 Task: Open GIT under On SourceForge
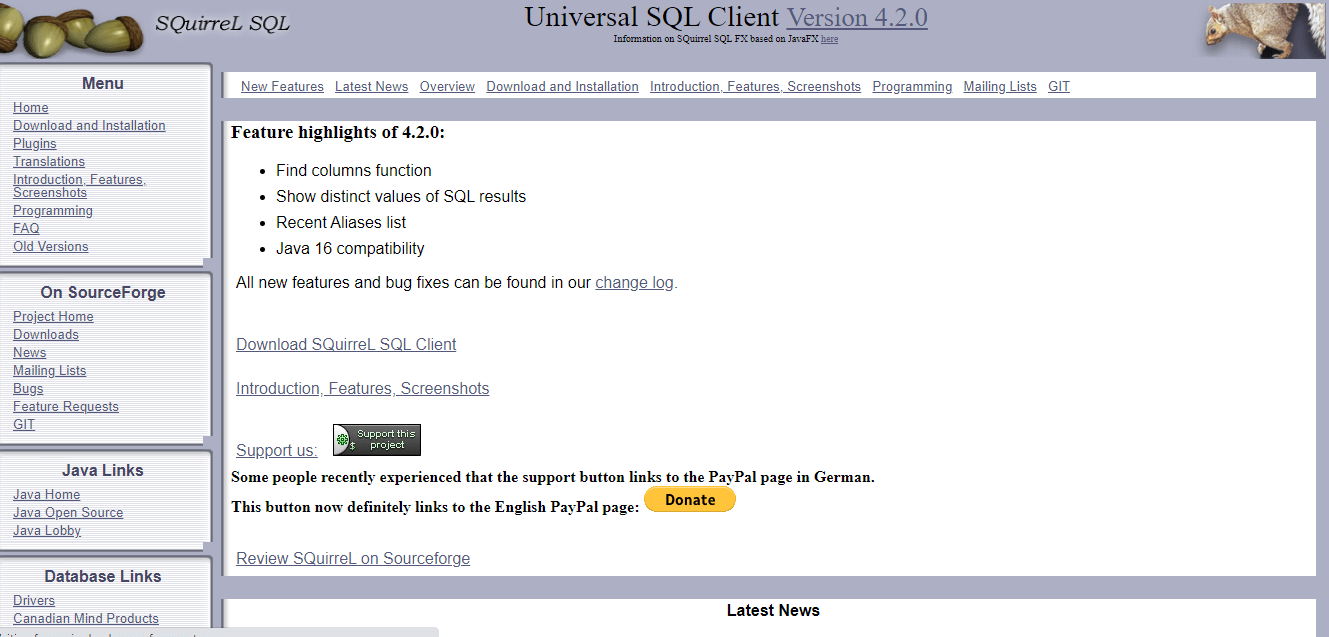[24, 425]
